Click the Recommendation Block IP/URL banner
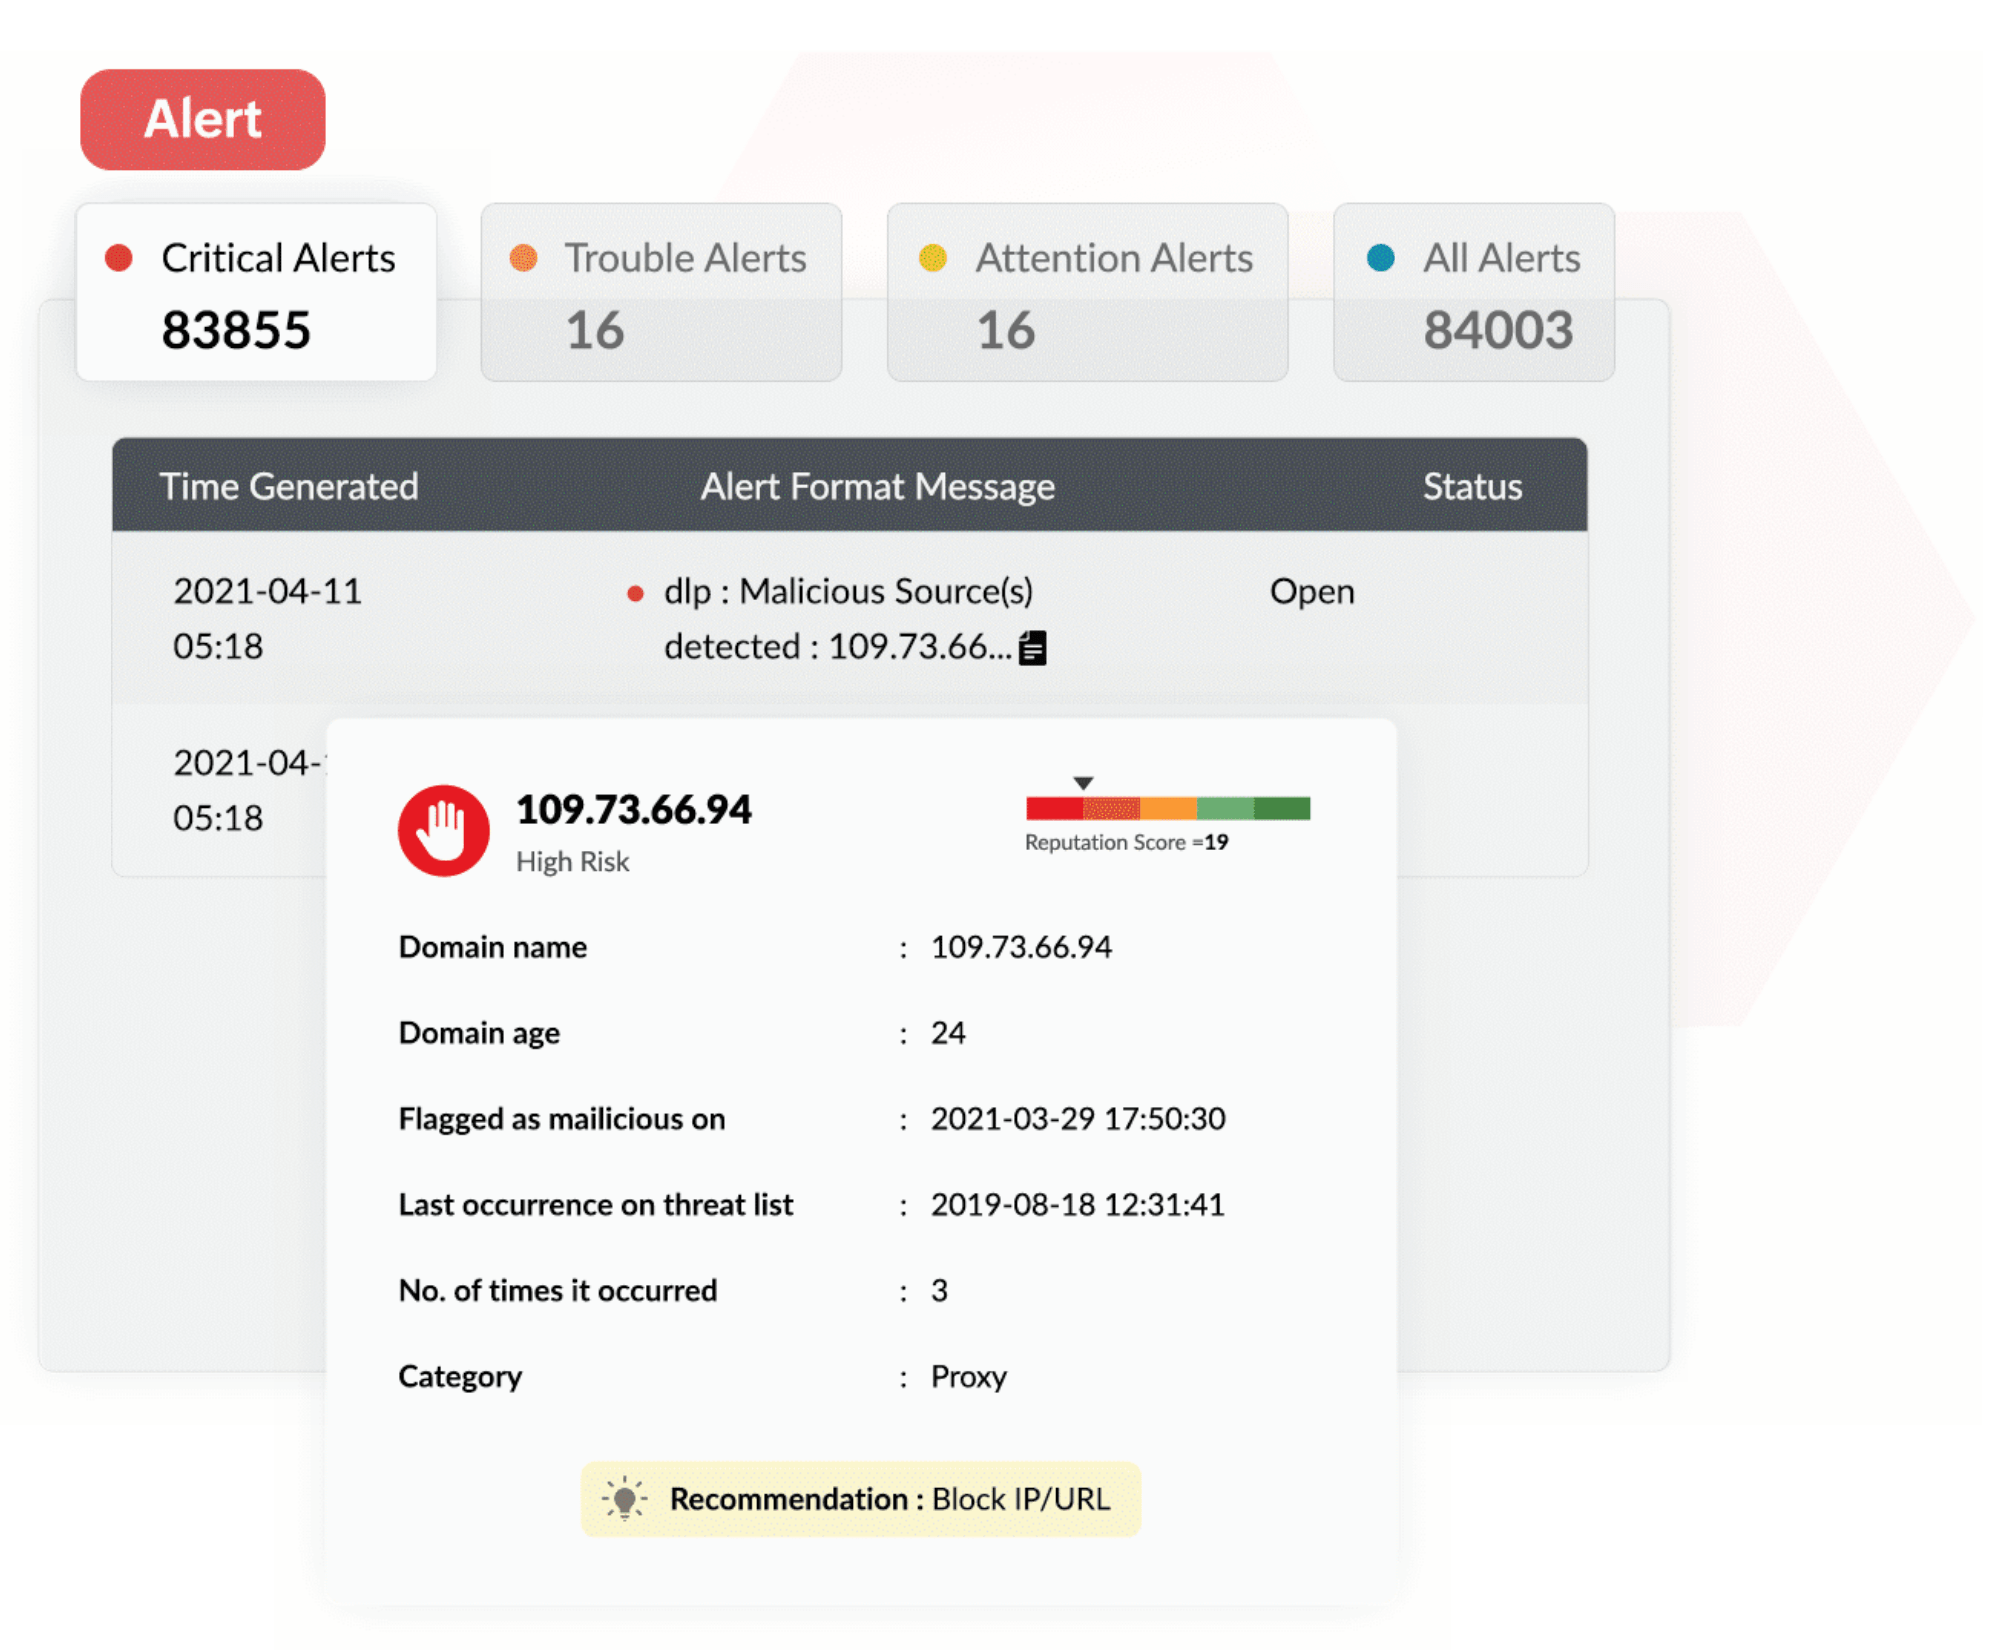The image size is (2002, 1650). coord(861,1499)
